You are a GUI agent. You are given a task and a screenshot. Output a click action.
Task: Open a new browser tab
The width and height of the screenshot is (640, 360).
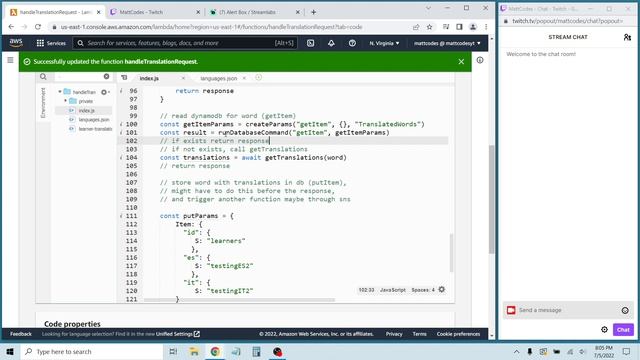313,12
